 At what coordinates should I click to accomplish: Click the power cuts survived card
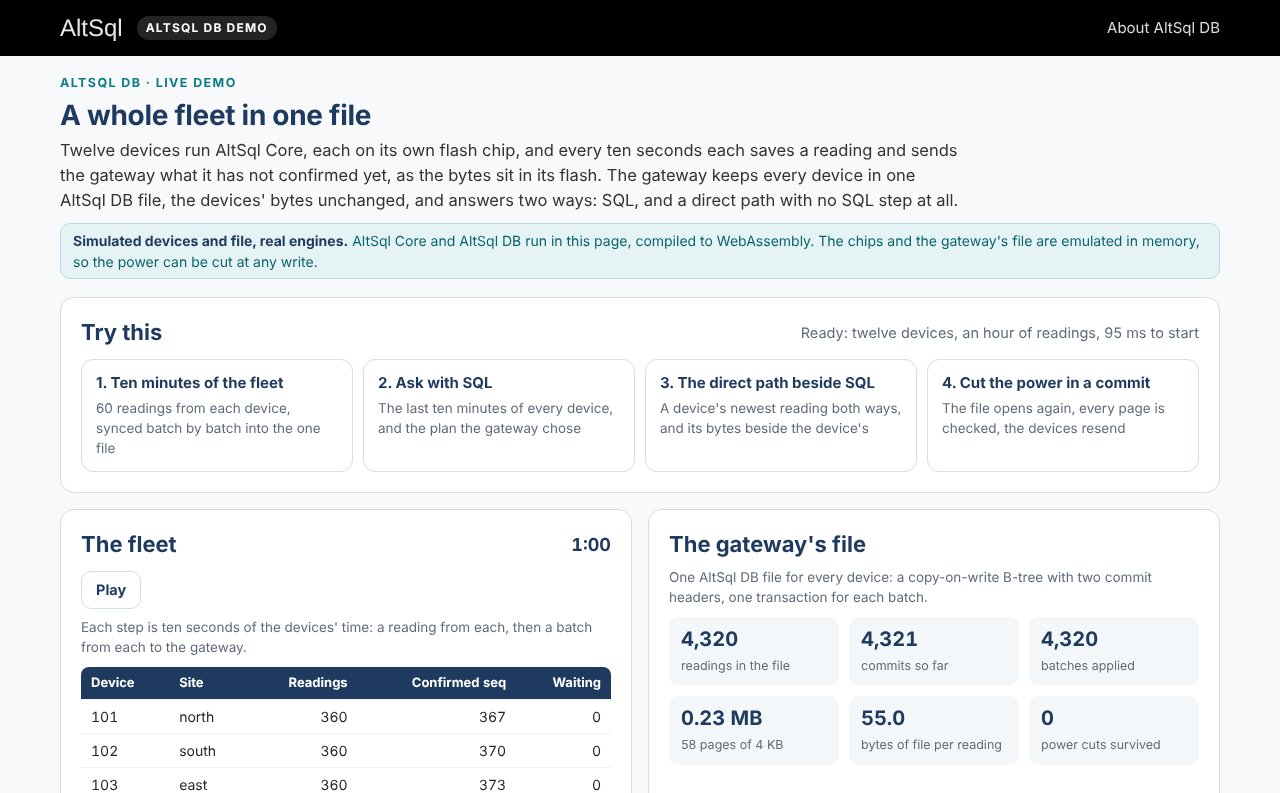1114,730
